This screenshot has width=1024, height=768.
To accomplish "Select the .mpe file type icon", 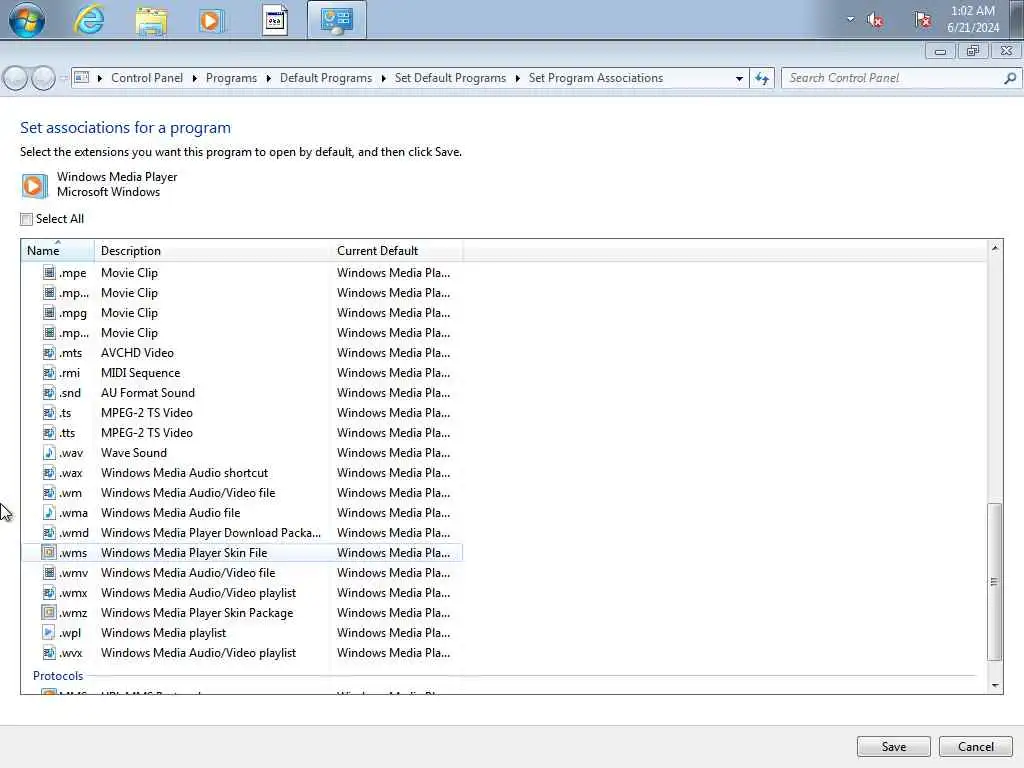I will [x=49, y=272].
